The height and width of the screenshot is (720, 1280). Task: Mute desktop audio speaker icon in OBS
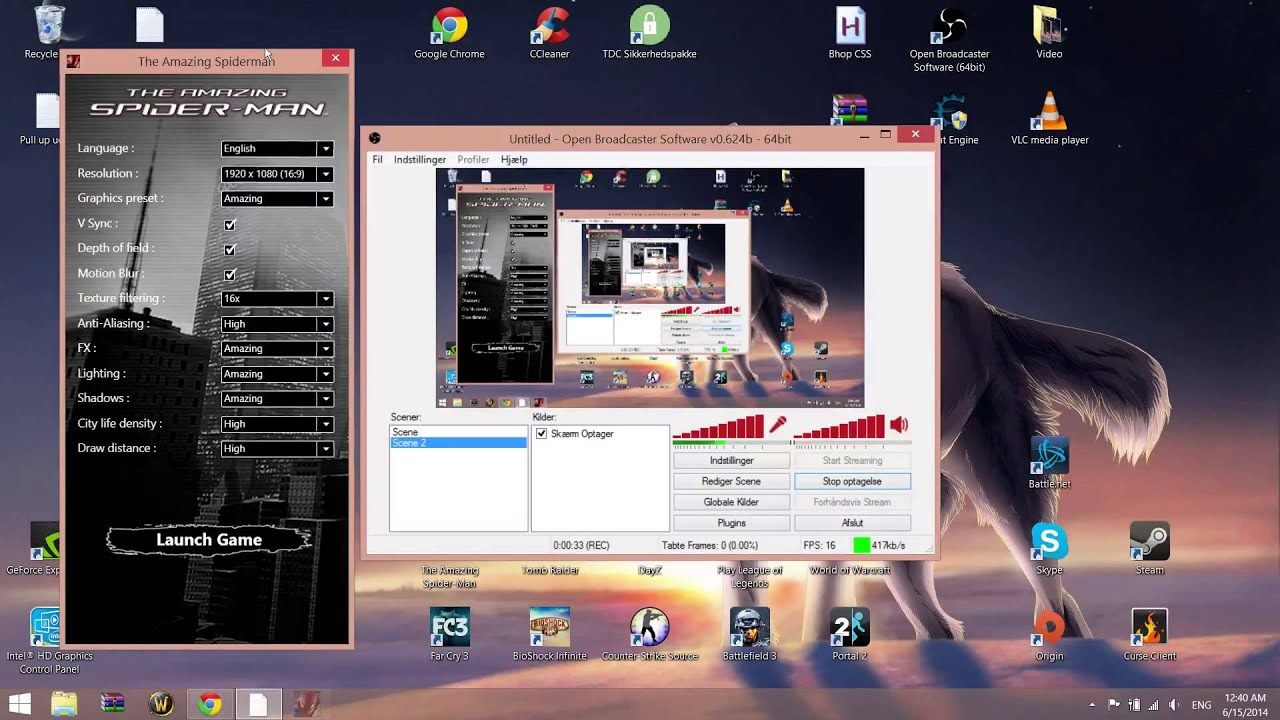coord(899,425)
